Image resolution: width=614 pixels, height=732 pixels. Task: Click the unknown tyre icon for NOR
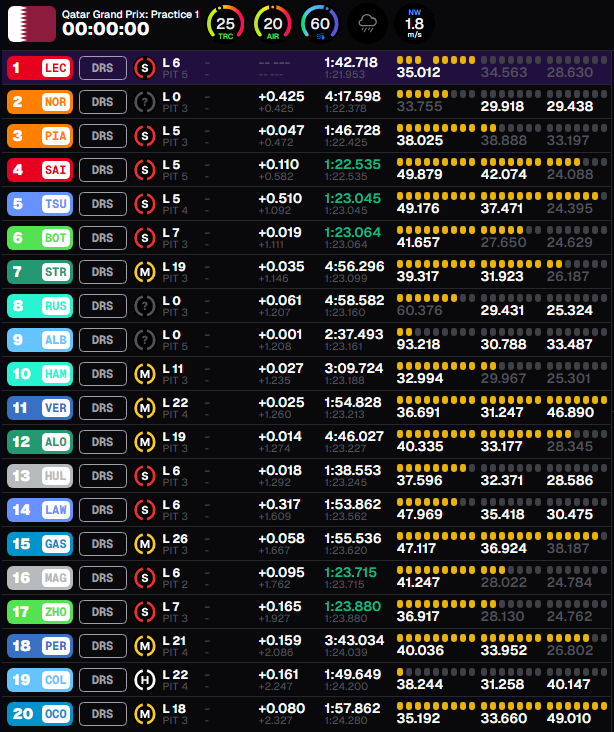pos(145,102)
